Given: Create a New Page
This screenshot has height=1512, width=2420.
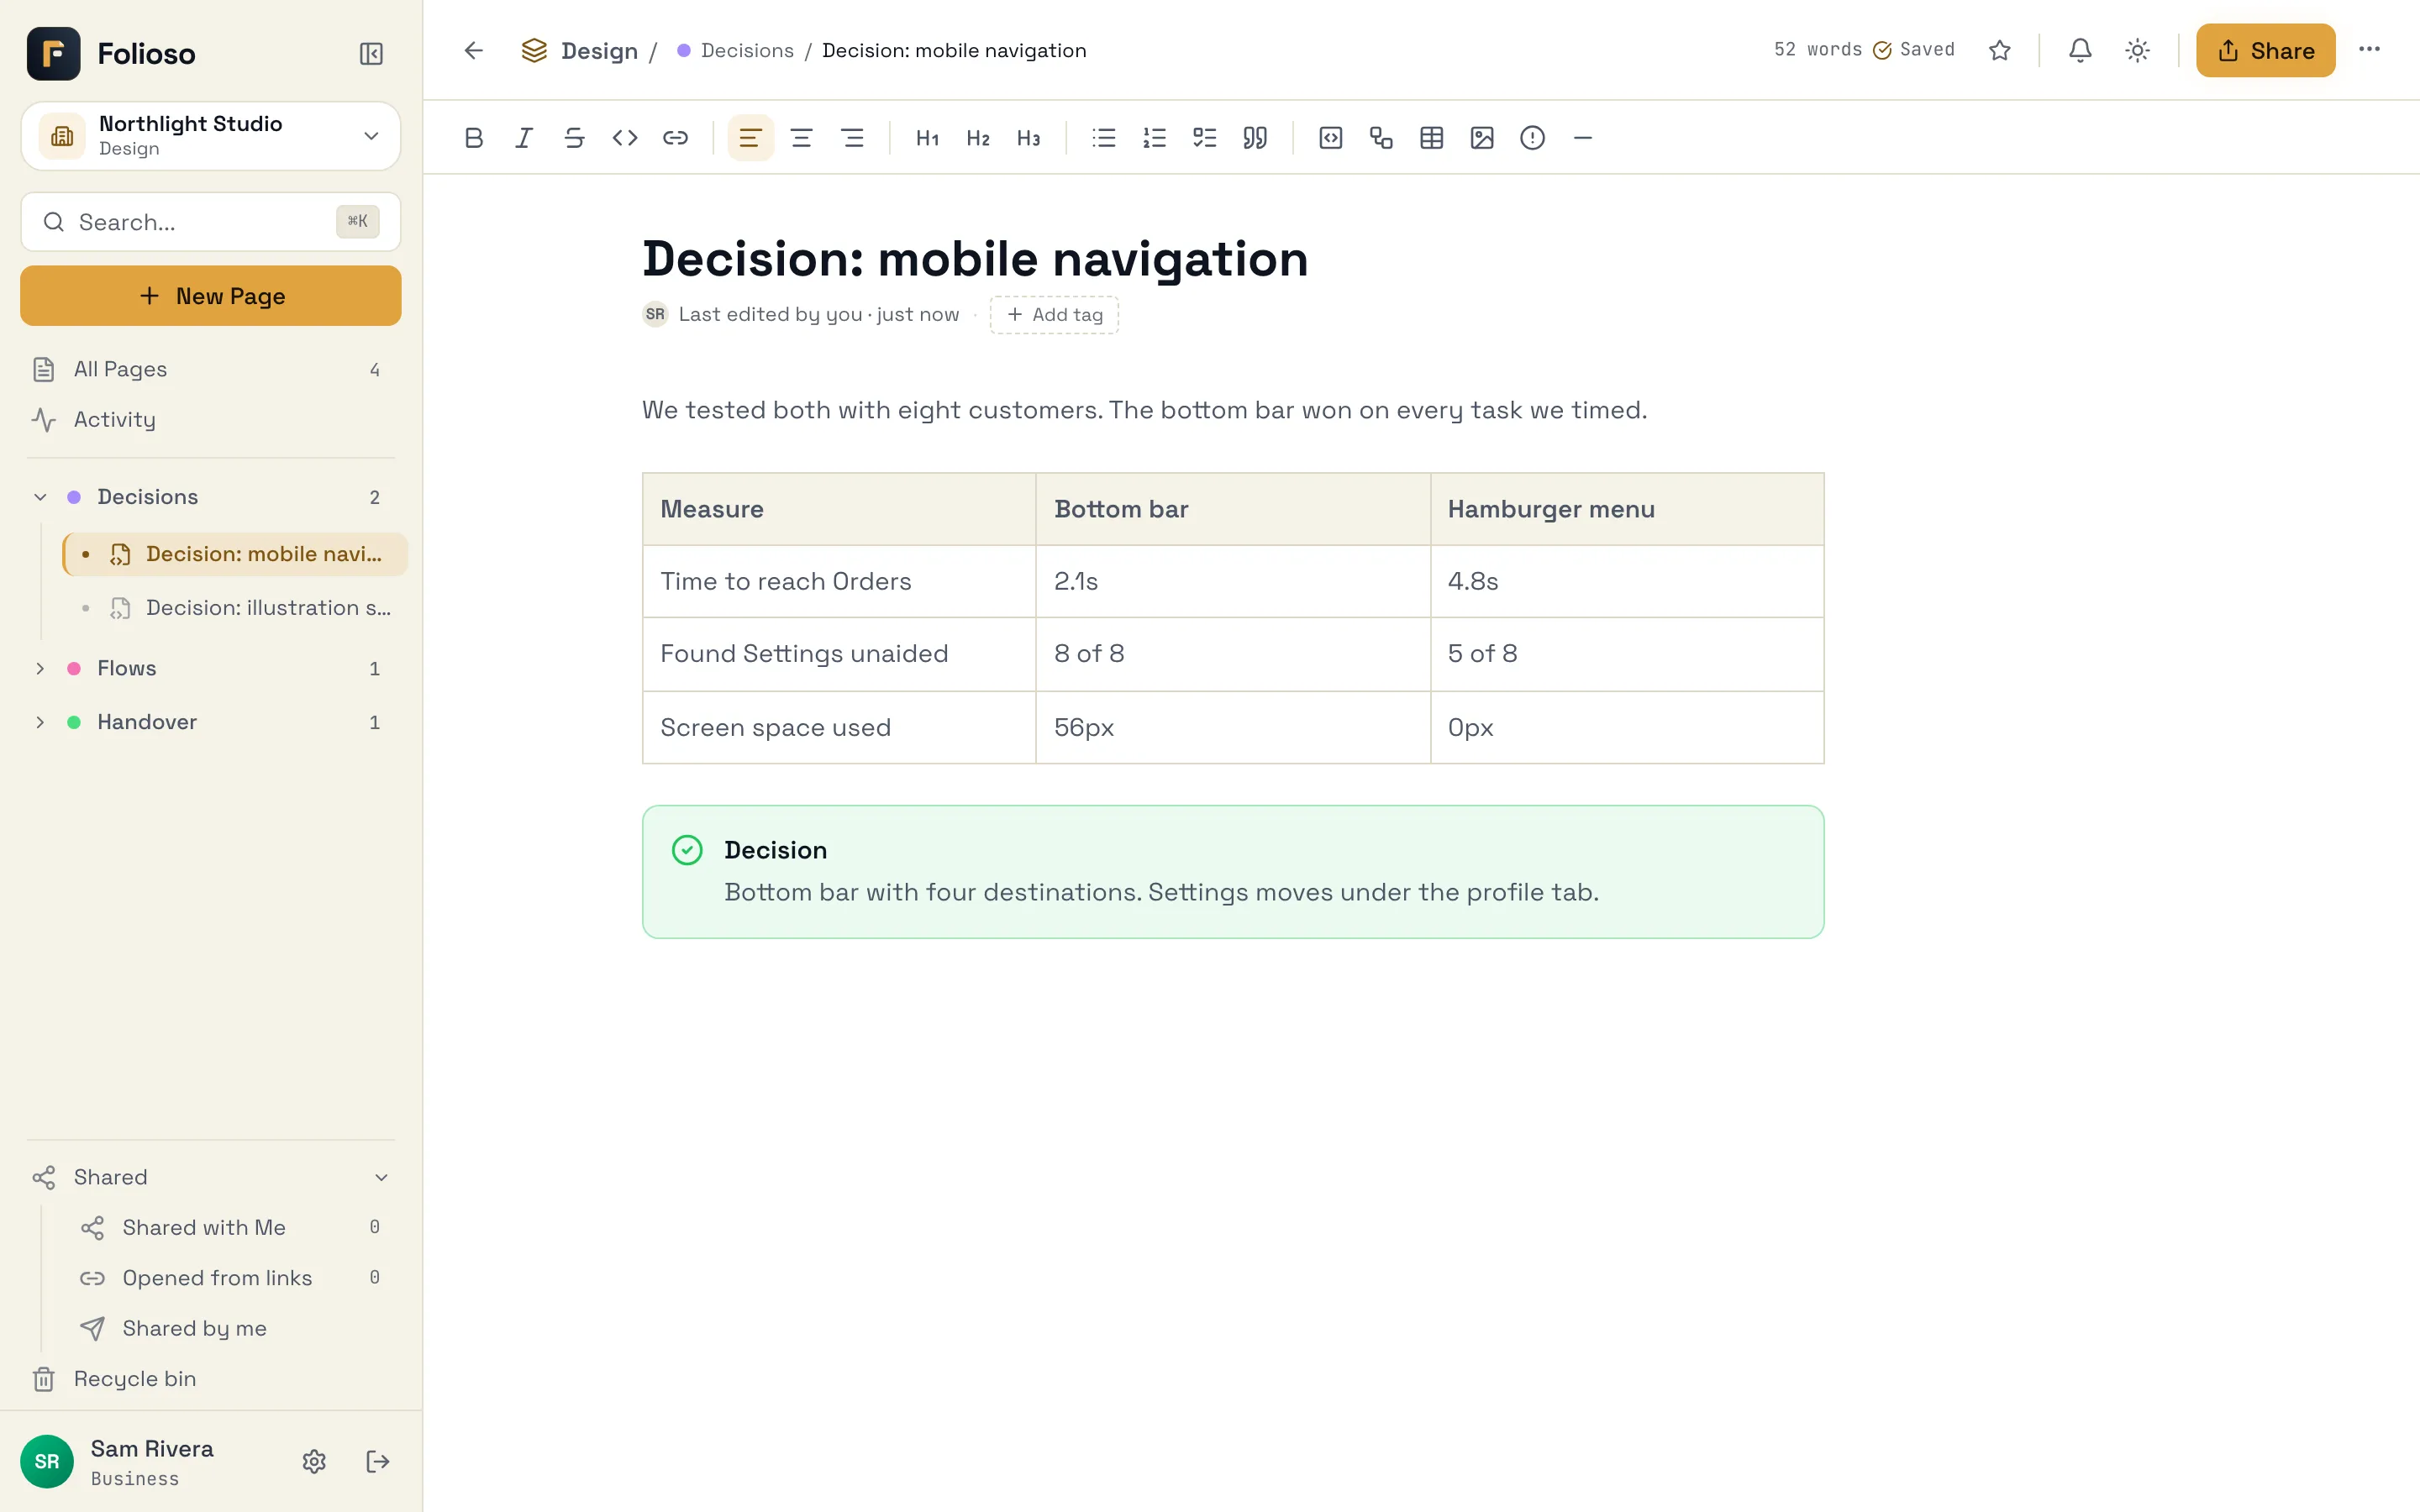Looking at the screenshot, I should pos(211,296).
